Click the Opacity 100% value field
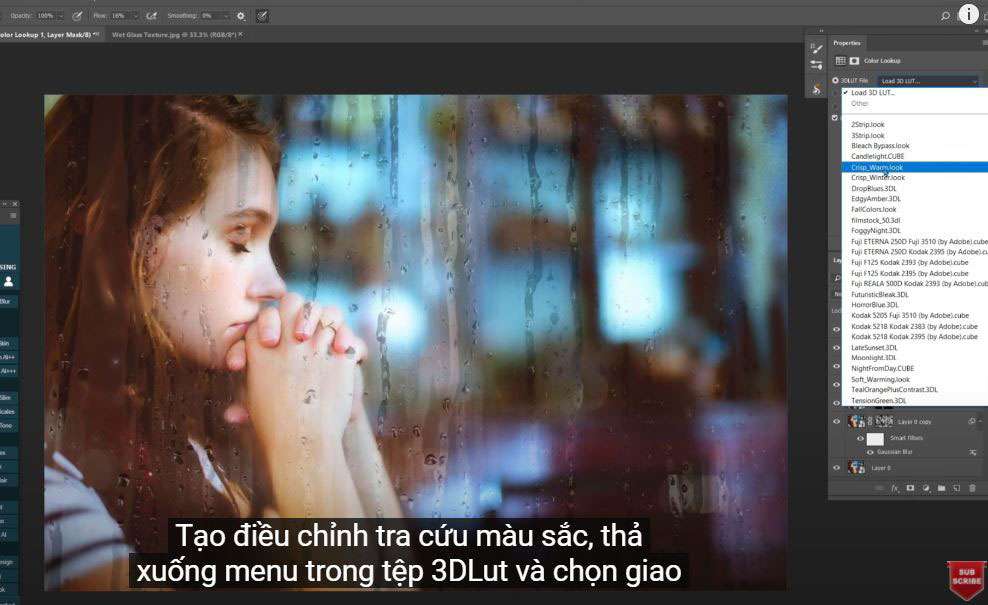This screenshot has width=988, height=605. point(46,16)
